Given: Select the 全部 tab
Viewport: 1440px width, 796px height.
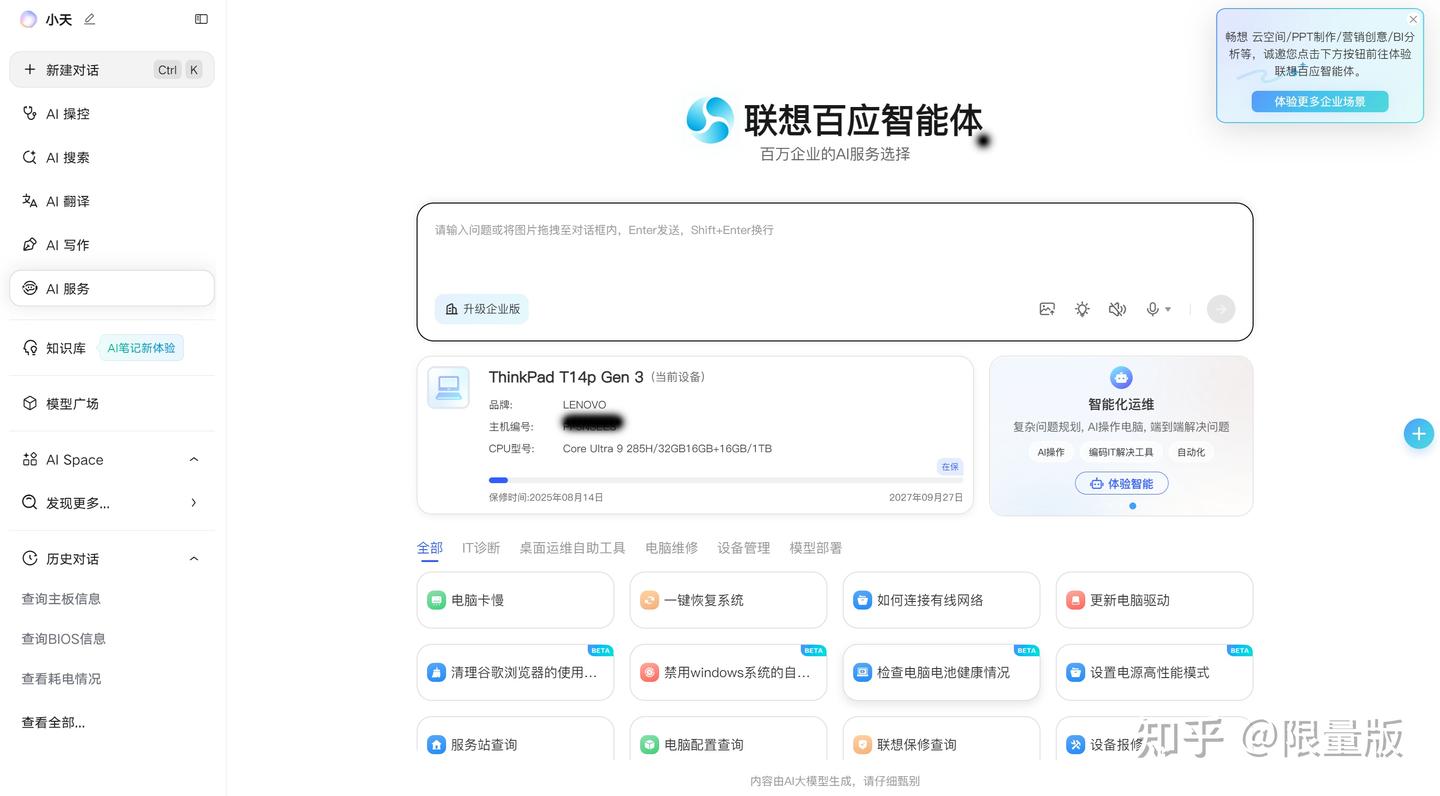Looking at the screenshot, I should click(x=430, y=548).
